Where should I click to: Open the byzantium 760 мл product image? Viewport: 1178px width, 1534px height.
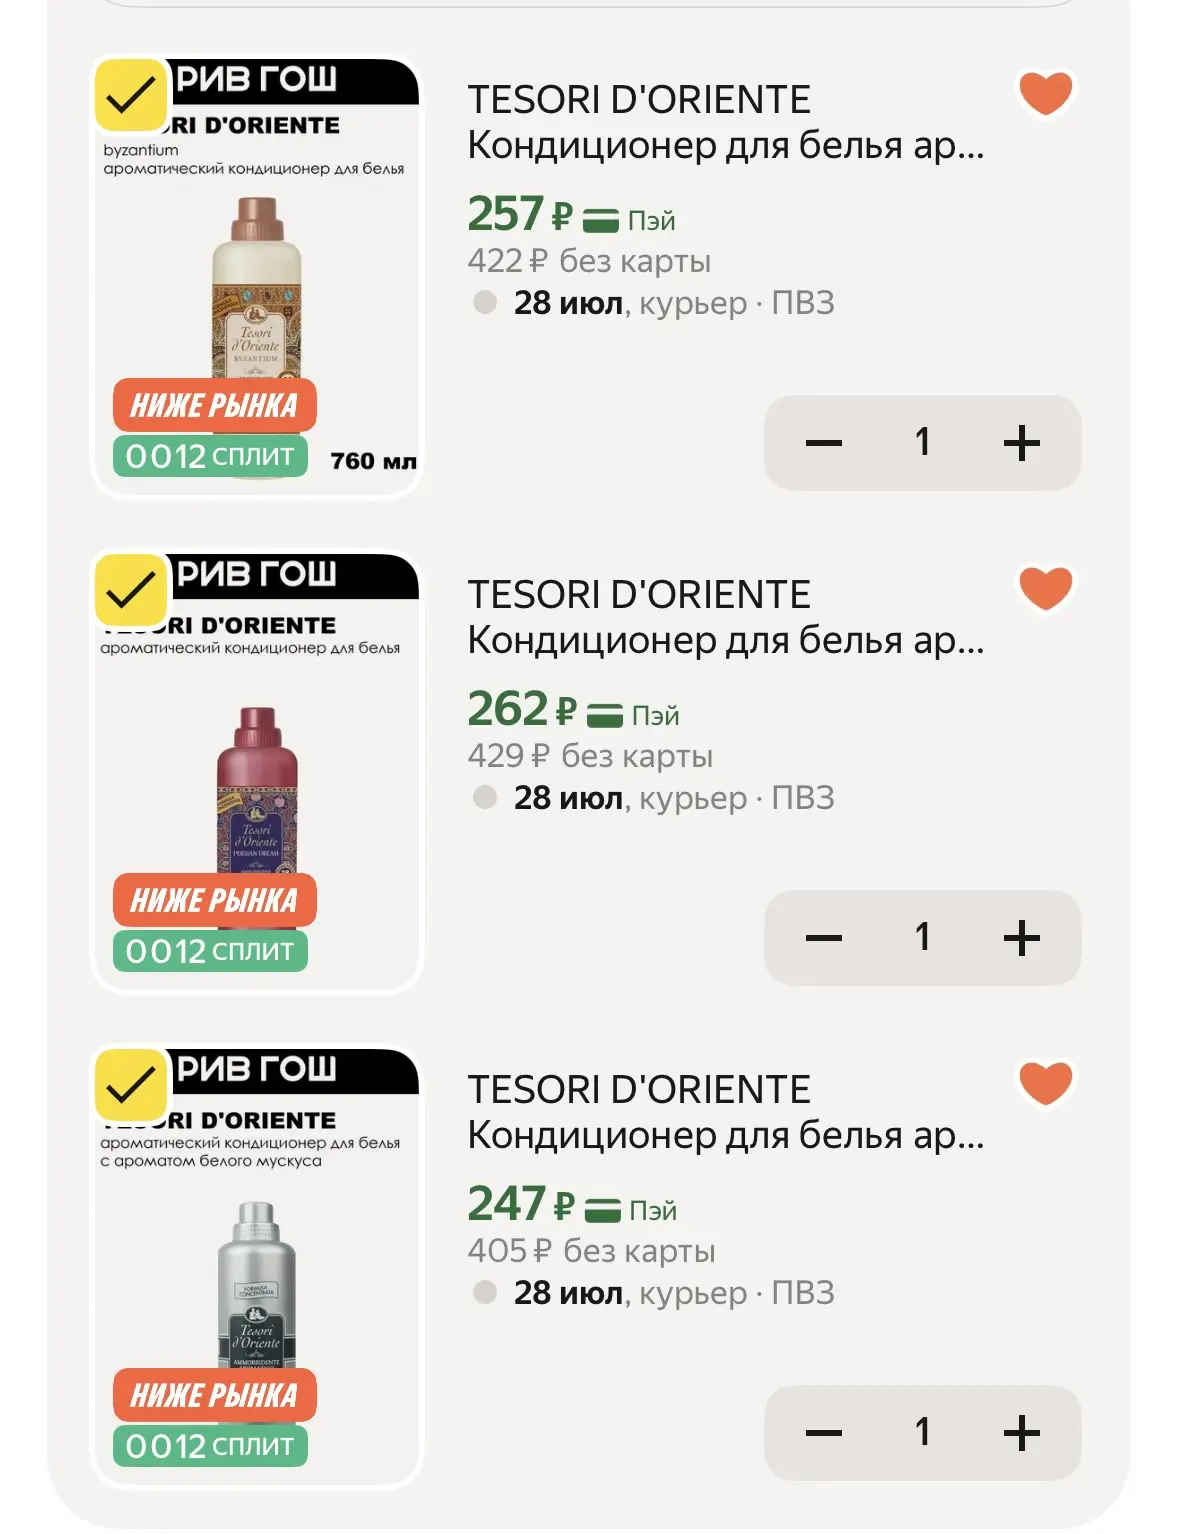click(257, 277)
